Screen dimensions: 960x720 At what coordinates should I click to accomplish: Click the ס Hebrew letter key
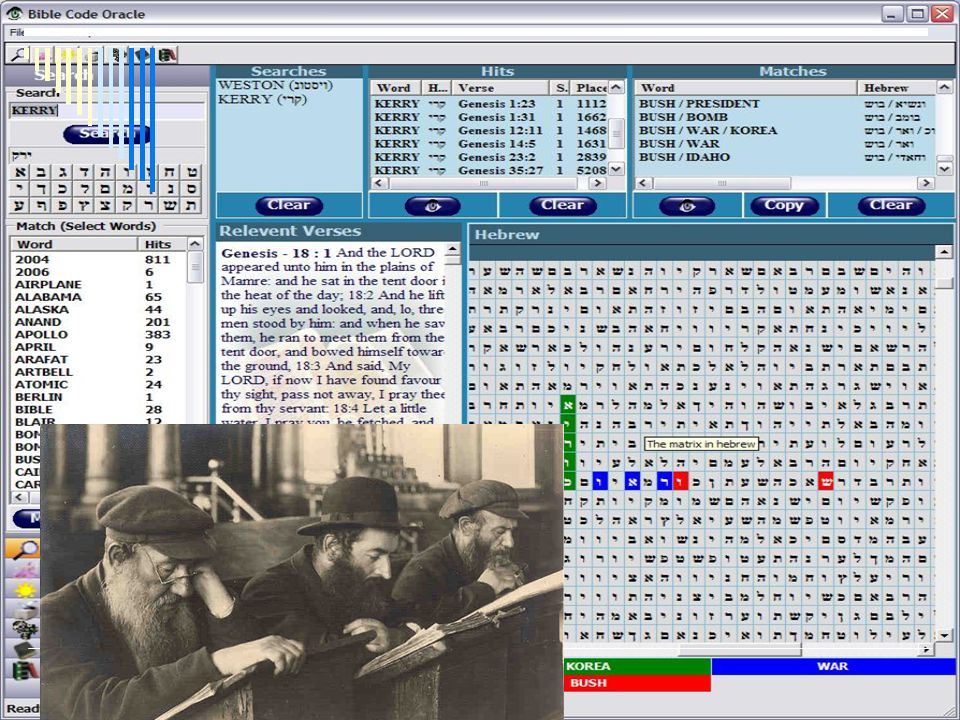(x=191, y=189)
